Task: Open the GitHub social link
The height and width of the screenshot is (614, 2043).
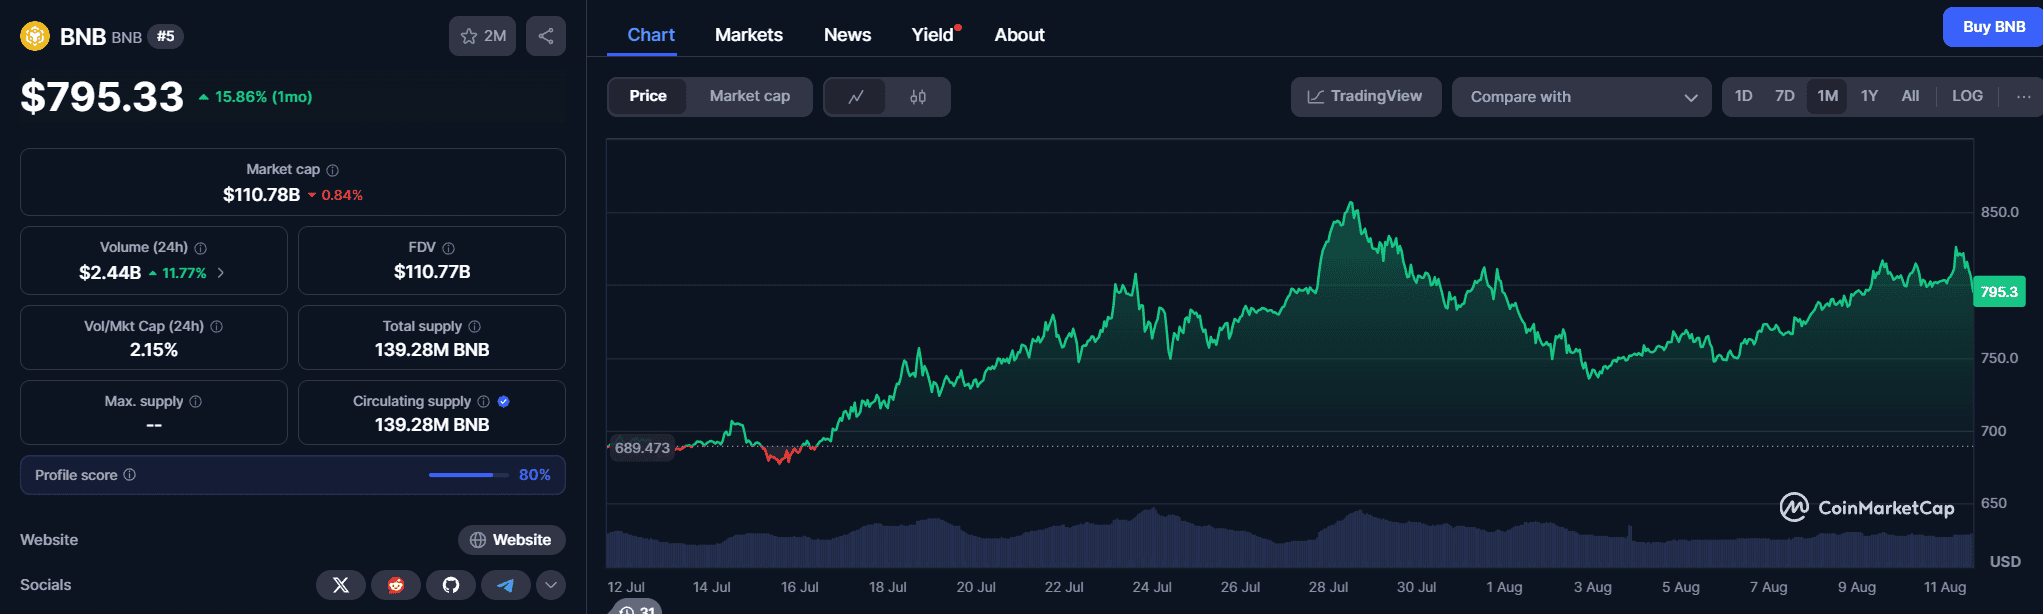Action: (451, 585)
